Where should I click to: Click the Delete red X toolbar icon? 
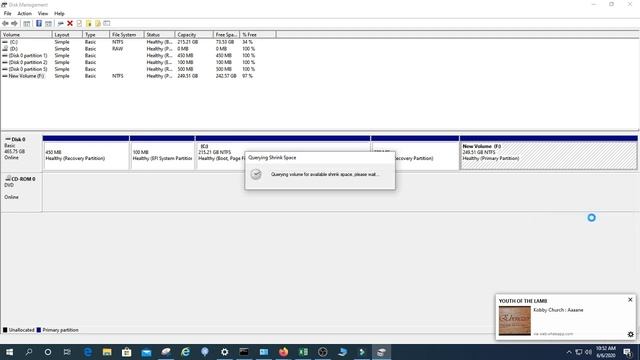point(70,24)
